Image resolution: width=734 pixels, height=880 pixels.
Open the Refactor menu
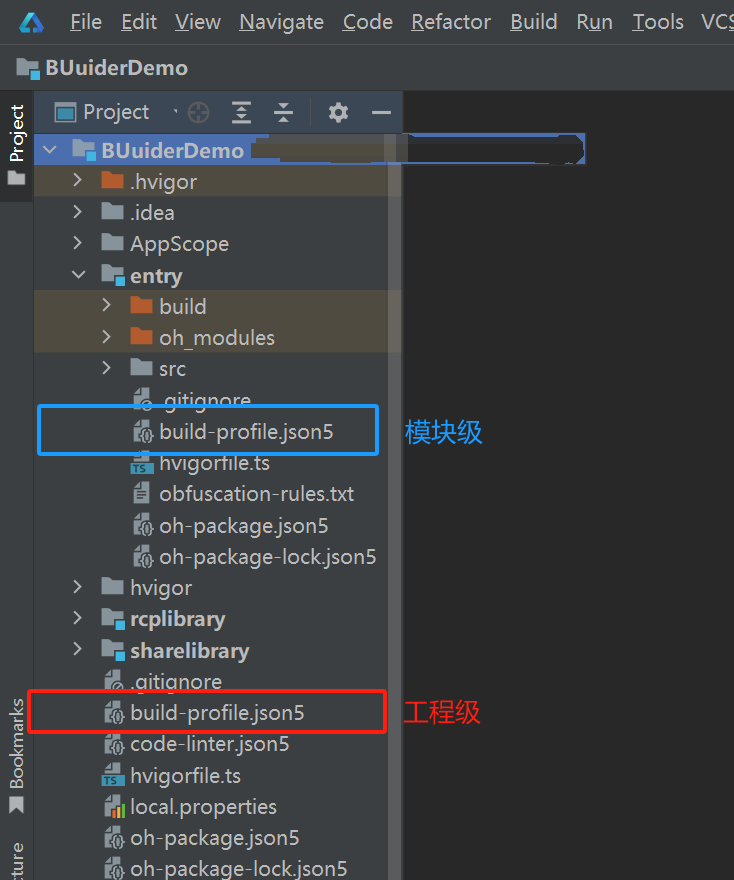[x=450, y=21]
